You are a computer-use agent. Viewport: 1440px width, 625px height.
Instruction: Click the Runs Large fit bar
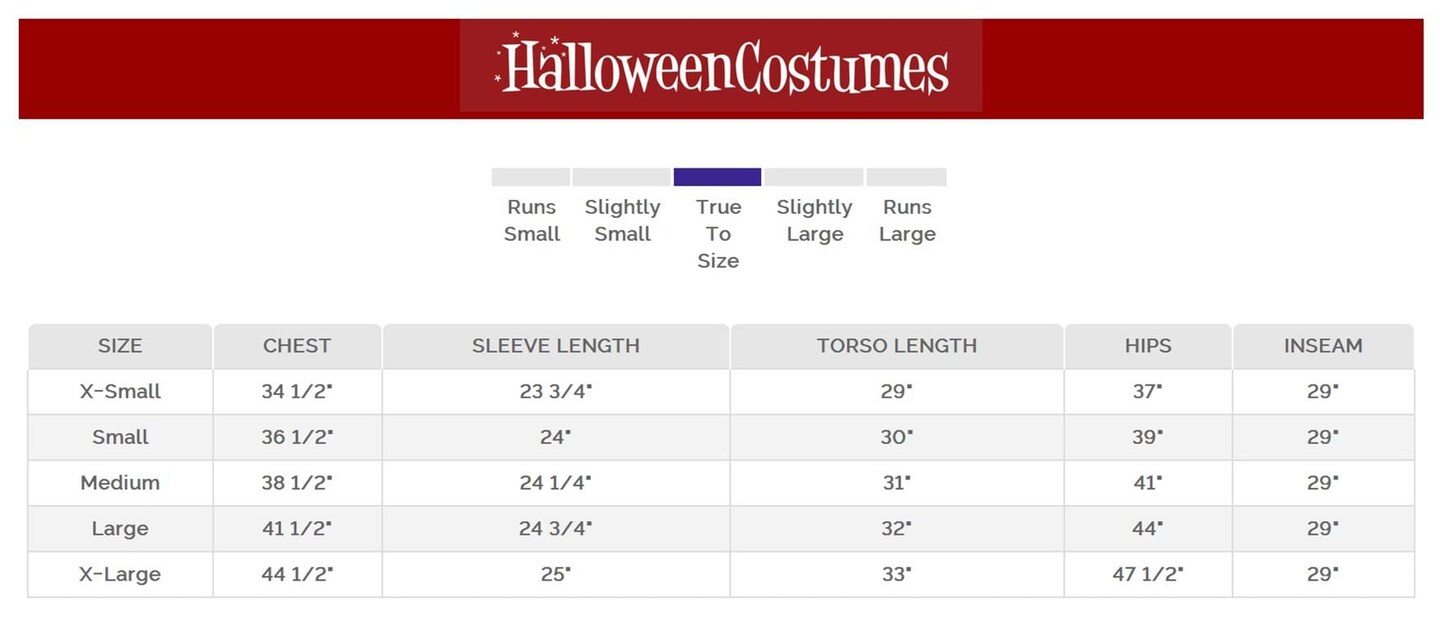(906, 177)
